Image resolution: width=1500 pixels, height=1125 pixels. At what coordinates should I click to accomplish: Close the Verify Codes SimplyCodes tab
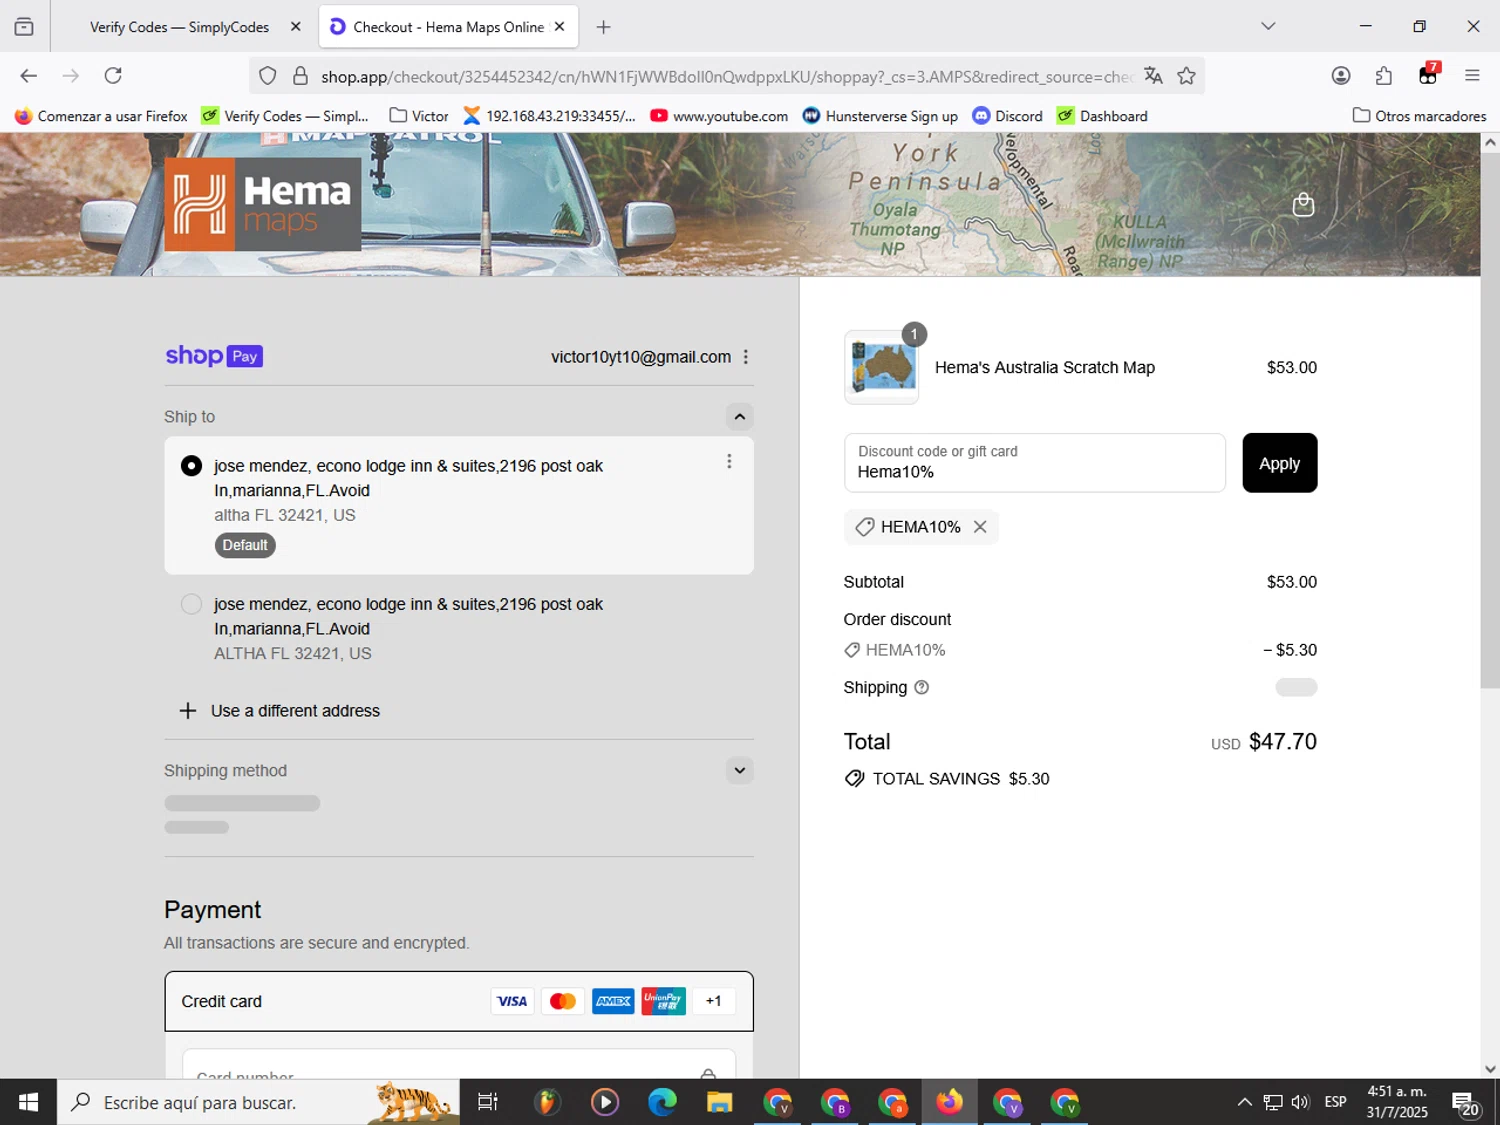point(295,27)
